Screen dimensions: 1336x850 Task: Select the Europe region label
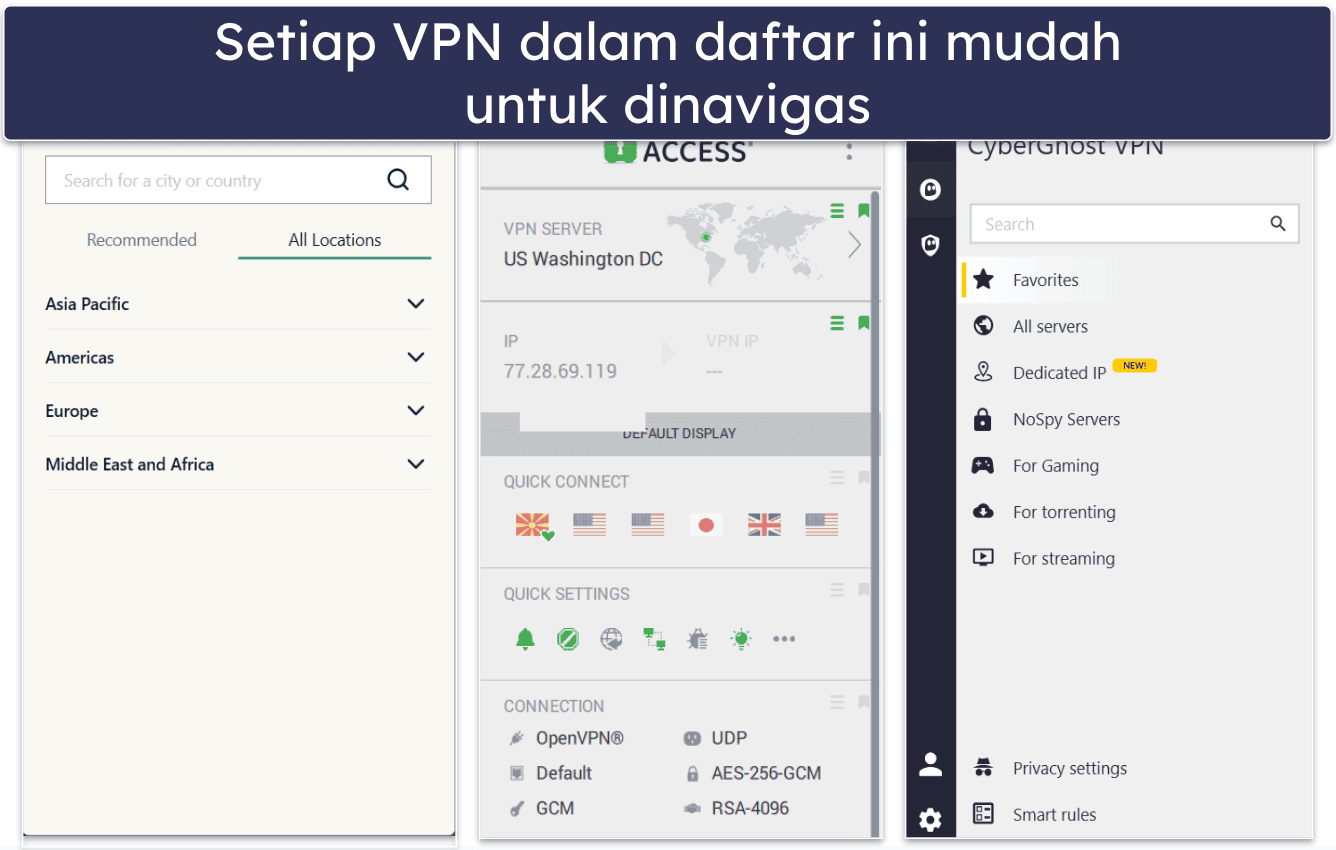(72, 411)
